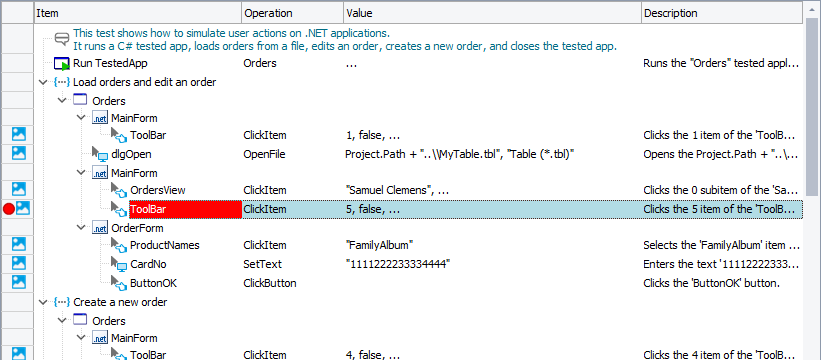Collapse the 'Create a new order' group

tap(43, 302)
